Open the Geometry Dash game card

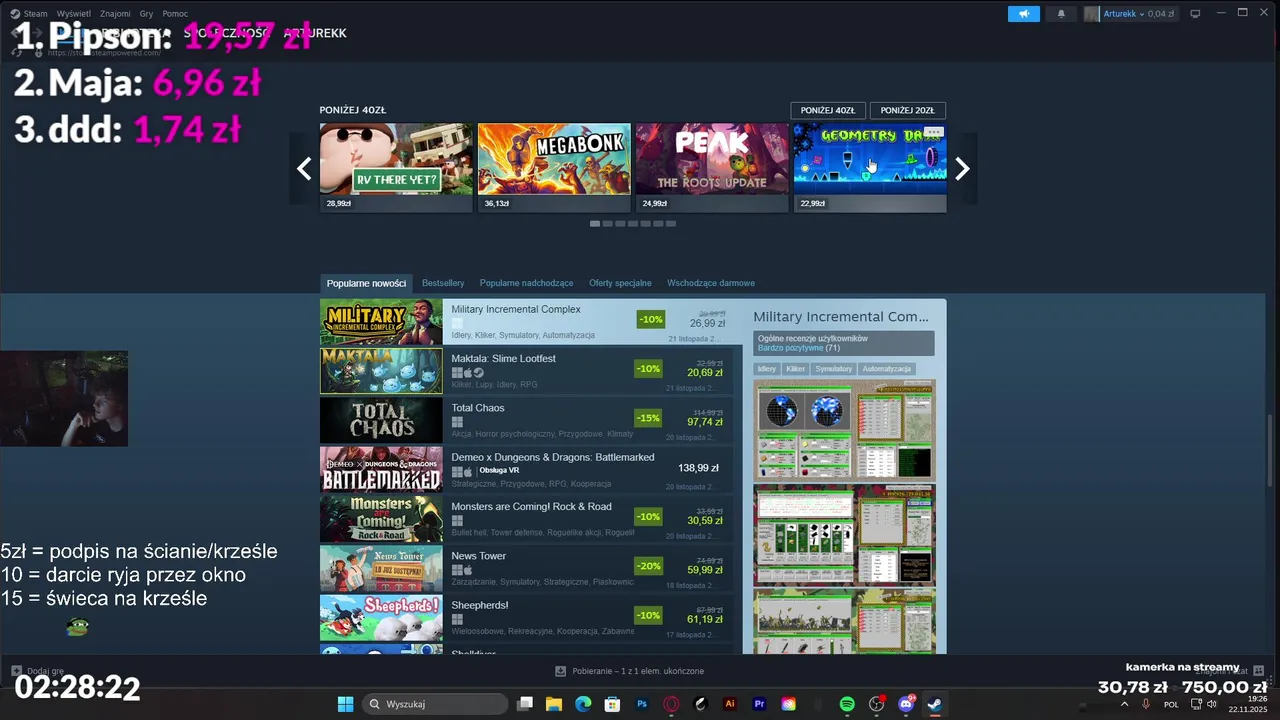[x=870, y=168]
